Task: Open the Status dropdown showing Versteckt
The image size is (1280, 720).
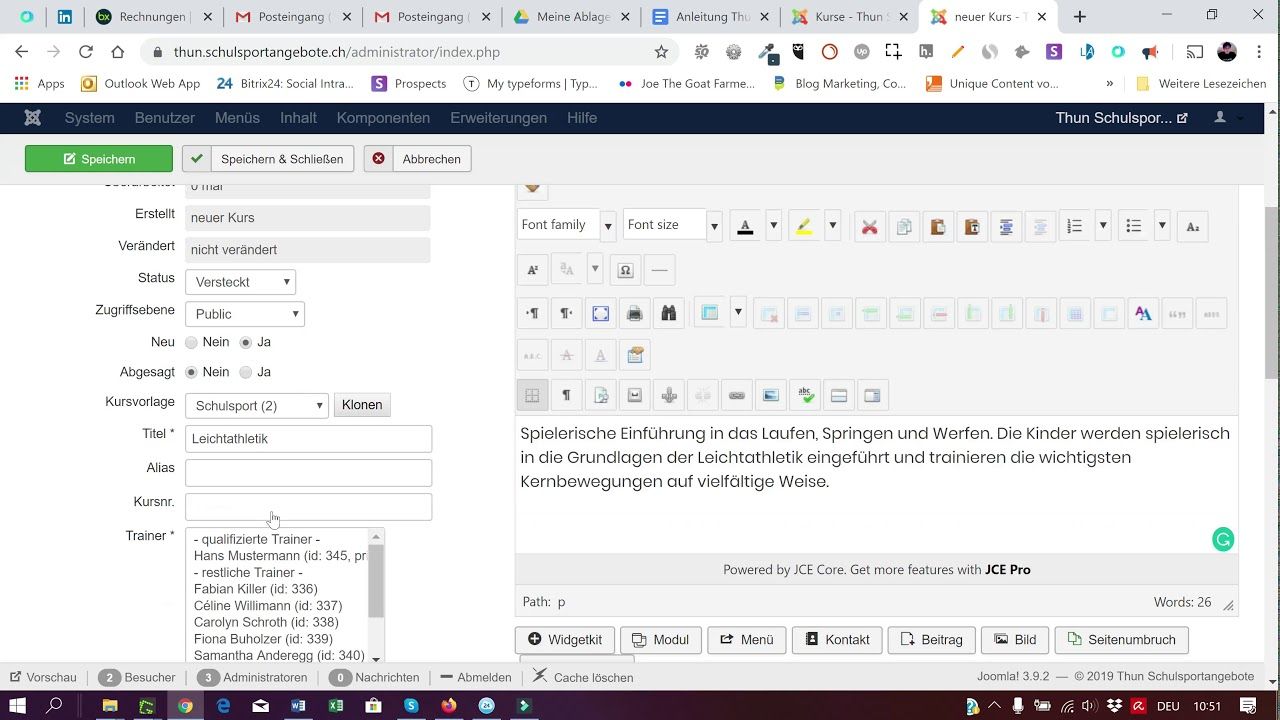Action: (x=241, y=282)
